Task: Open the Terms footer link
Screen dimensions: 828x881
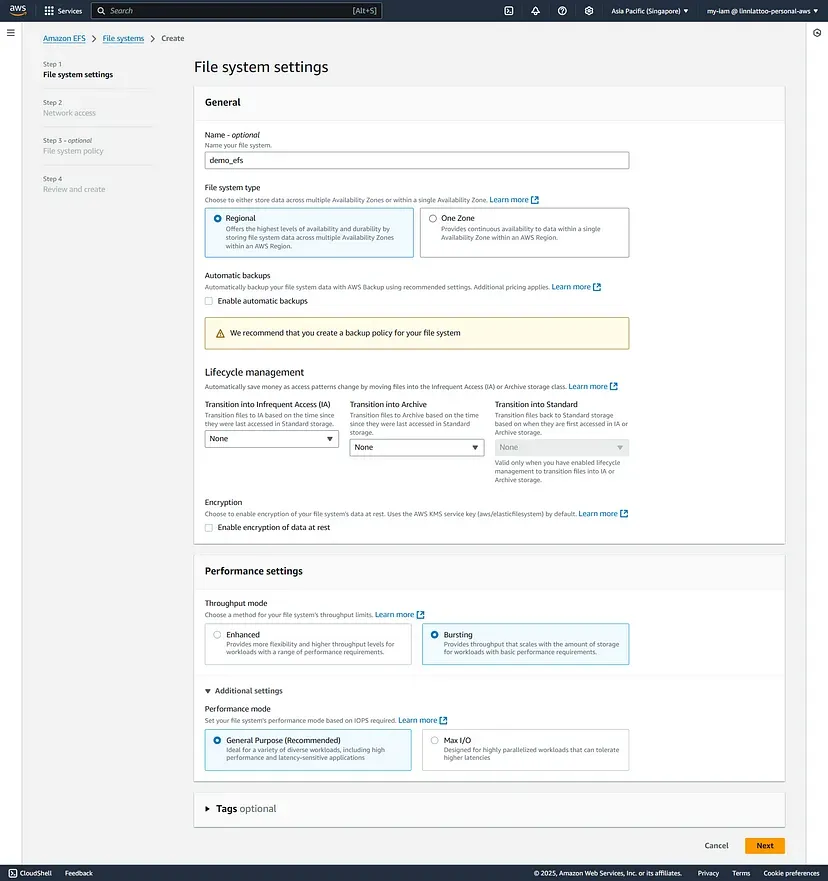Action: click(x=741, y=873)
